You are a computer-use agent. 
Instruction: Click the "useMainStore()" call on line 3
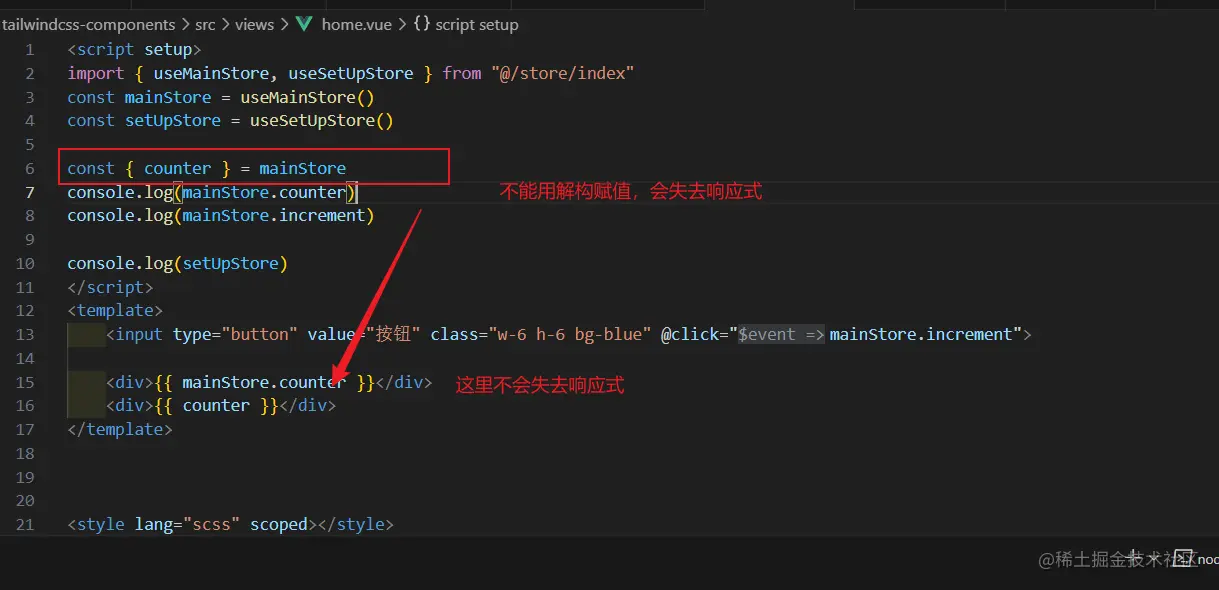[307, 97]
